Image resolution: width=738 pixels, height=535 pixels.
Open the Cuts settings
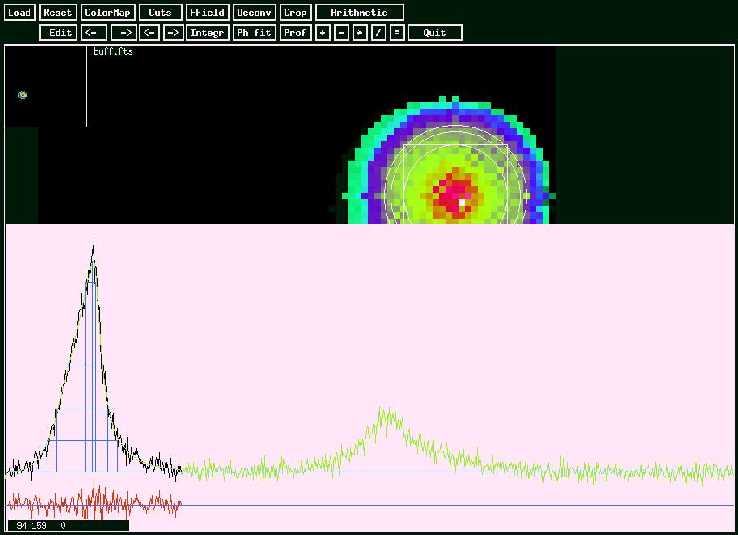pyautogui.click(x=160, y=13)
